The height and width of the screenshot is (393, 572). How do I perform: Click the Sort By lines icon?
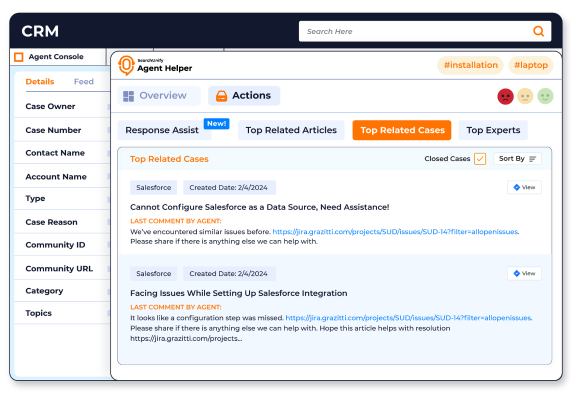coord(533,159)
